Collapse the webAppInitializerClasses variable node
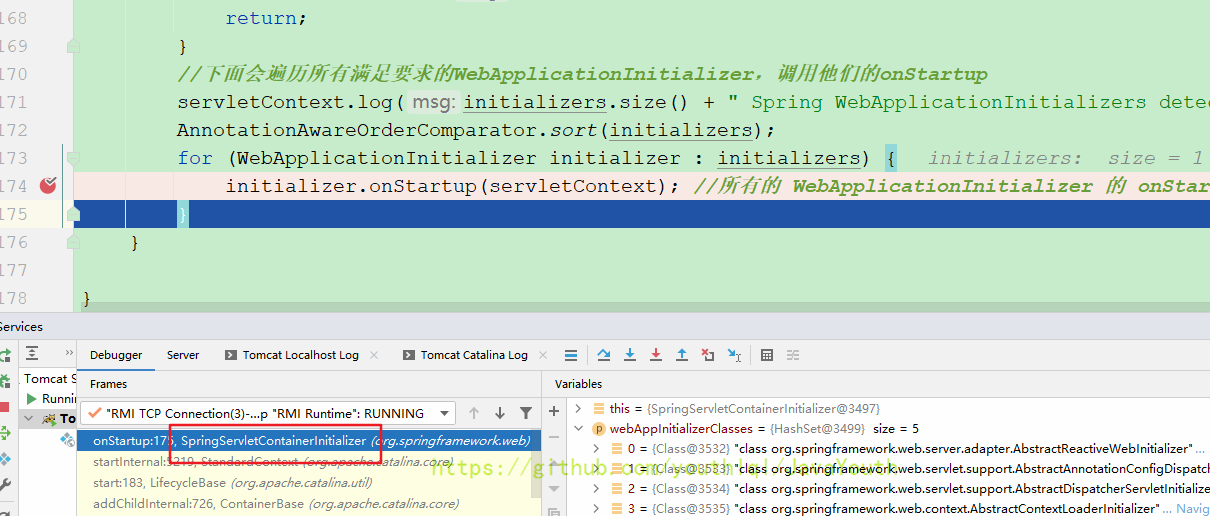Image resolution: width=1210 pixels, height=516 pixels. [x=578, y=429]
